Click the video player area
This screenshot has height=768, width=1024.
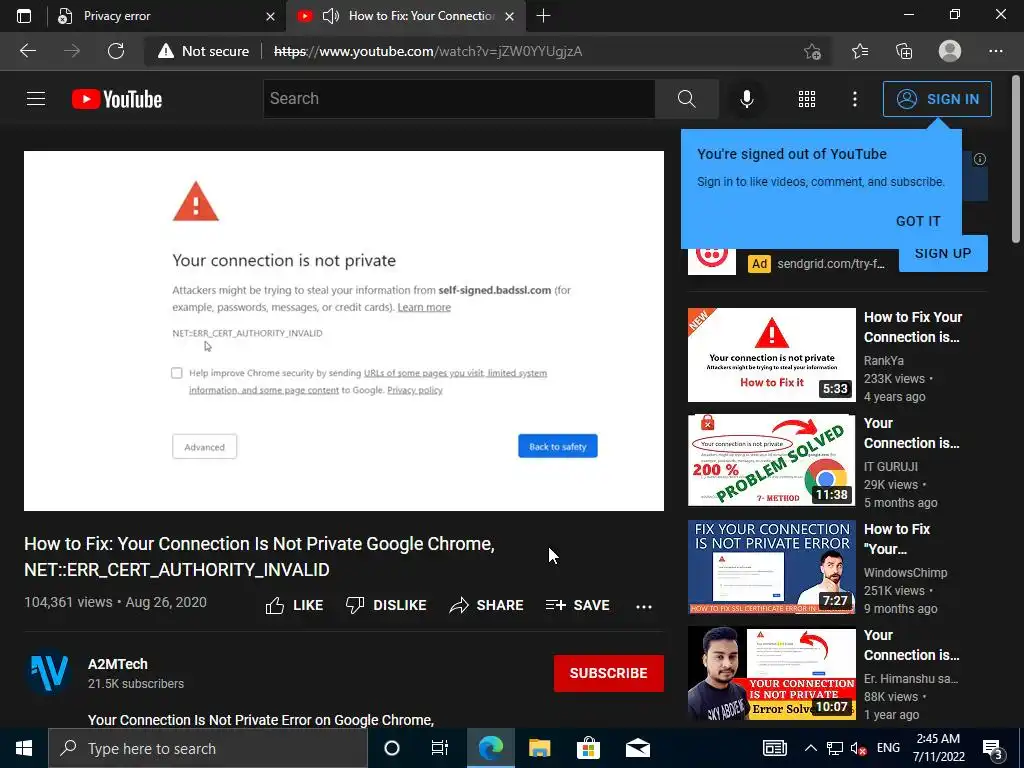344,331
